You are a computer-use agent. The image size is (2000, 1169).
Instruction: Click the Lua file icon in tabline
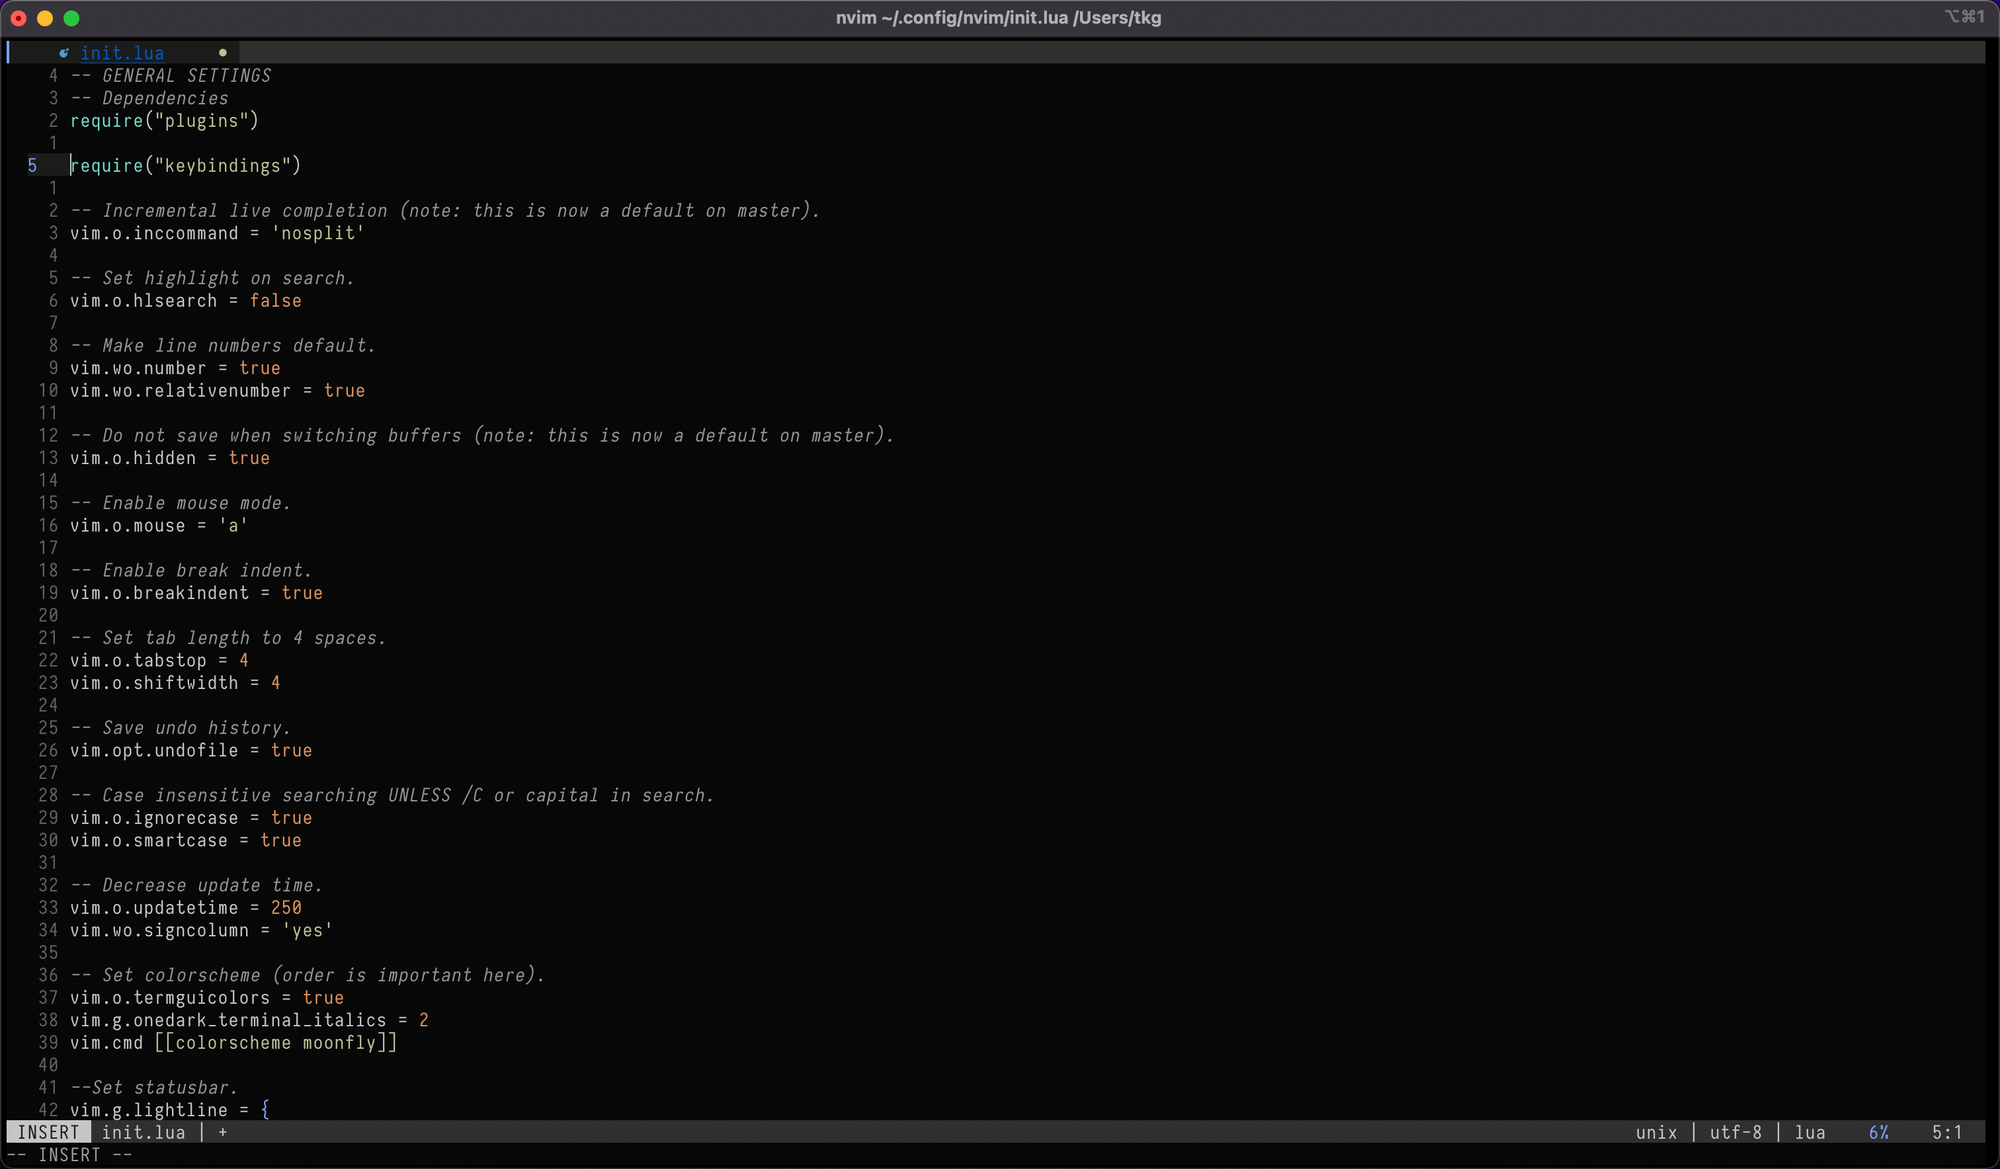click(64, 53)
